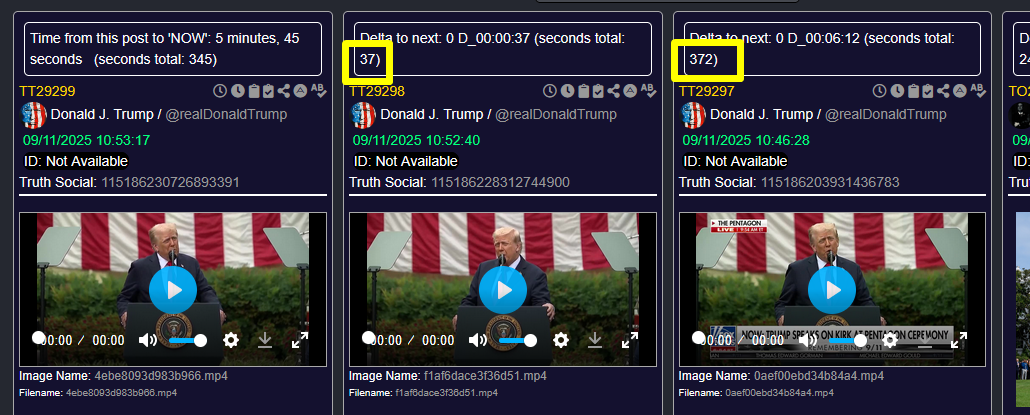This screenshot has width=1030, height=415.
Task: Enter fullscreen on f1af6dace3f36d51.mp4 player
Action: (629, 340)
